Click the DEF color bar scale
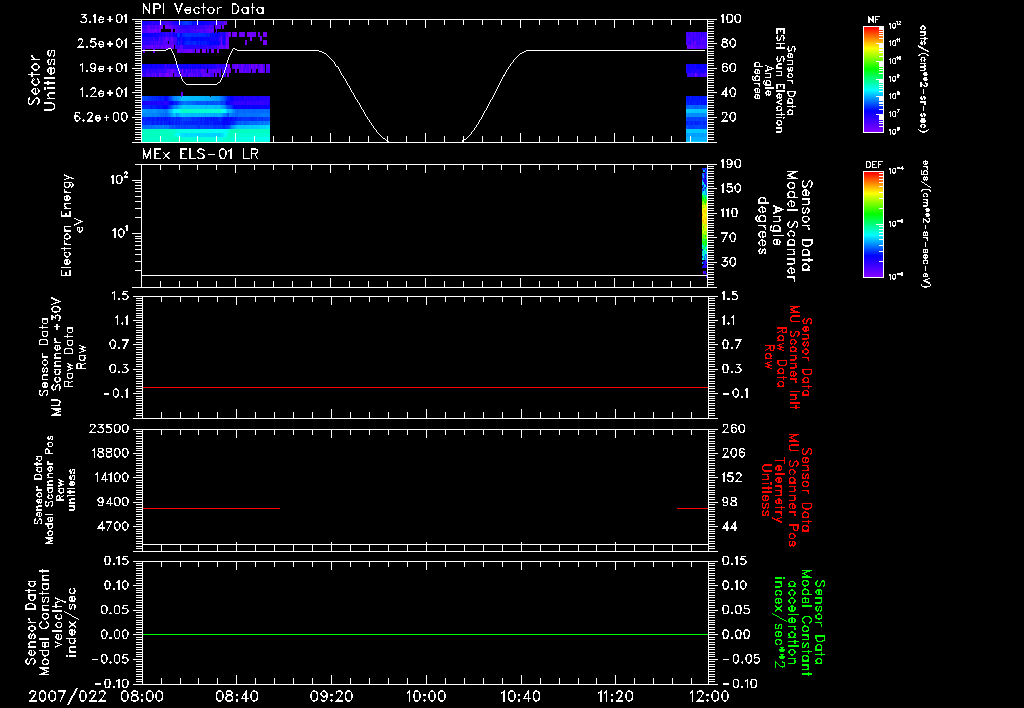1024x708 pixels. [873, 224]
